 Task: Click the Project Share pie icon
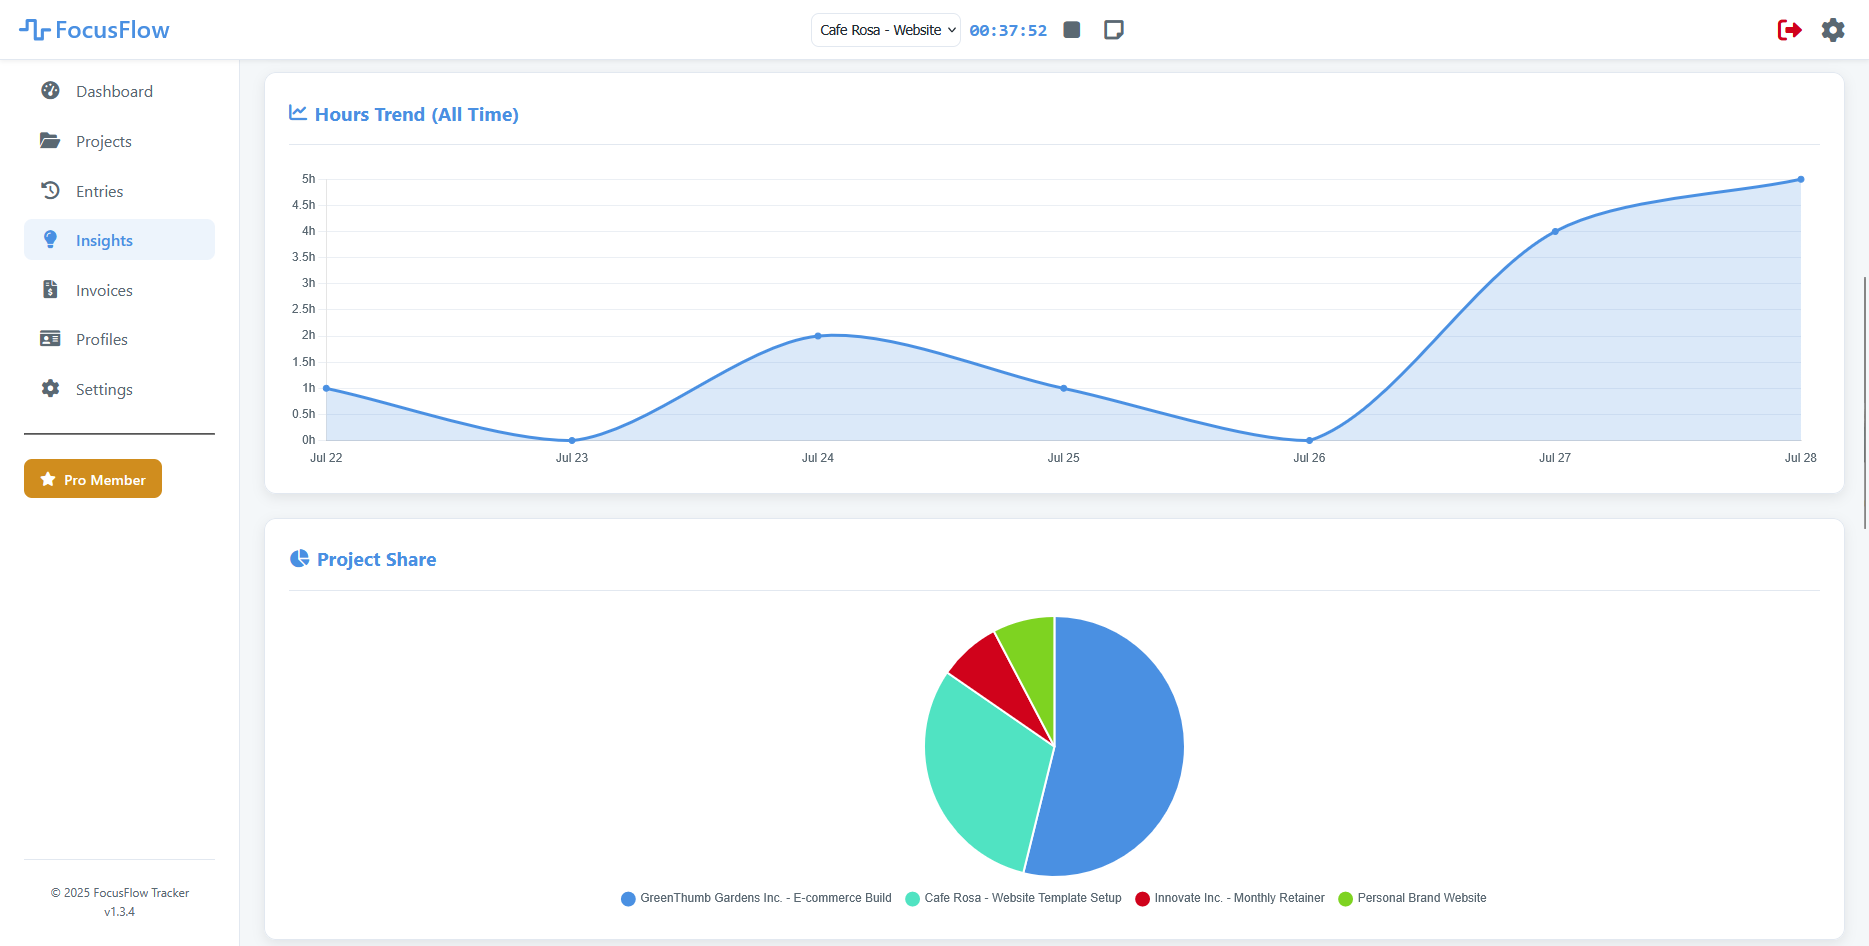299,559
